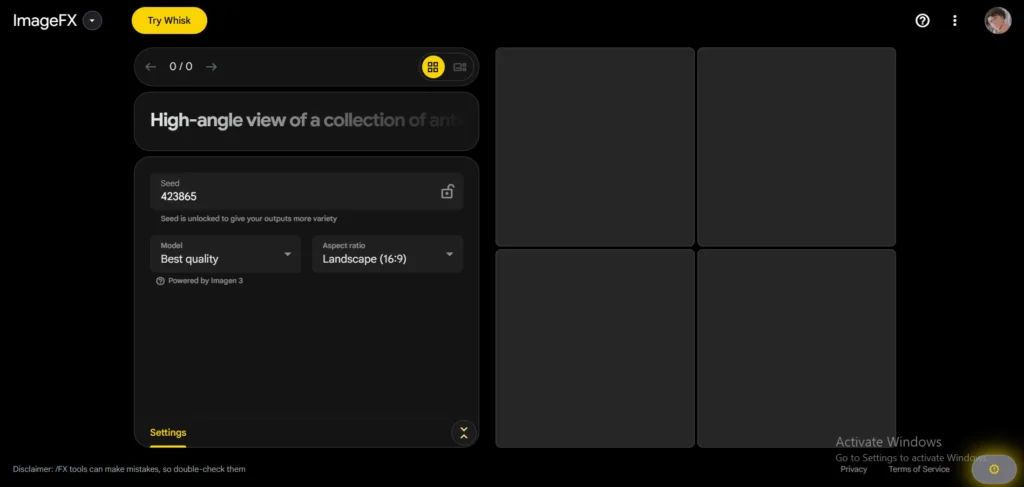The image size is (1024, 487).
Task: Click the seed unlocked hint text
Action: 249,219
